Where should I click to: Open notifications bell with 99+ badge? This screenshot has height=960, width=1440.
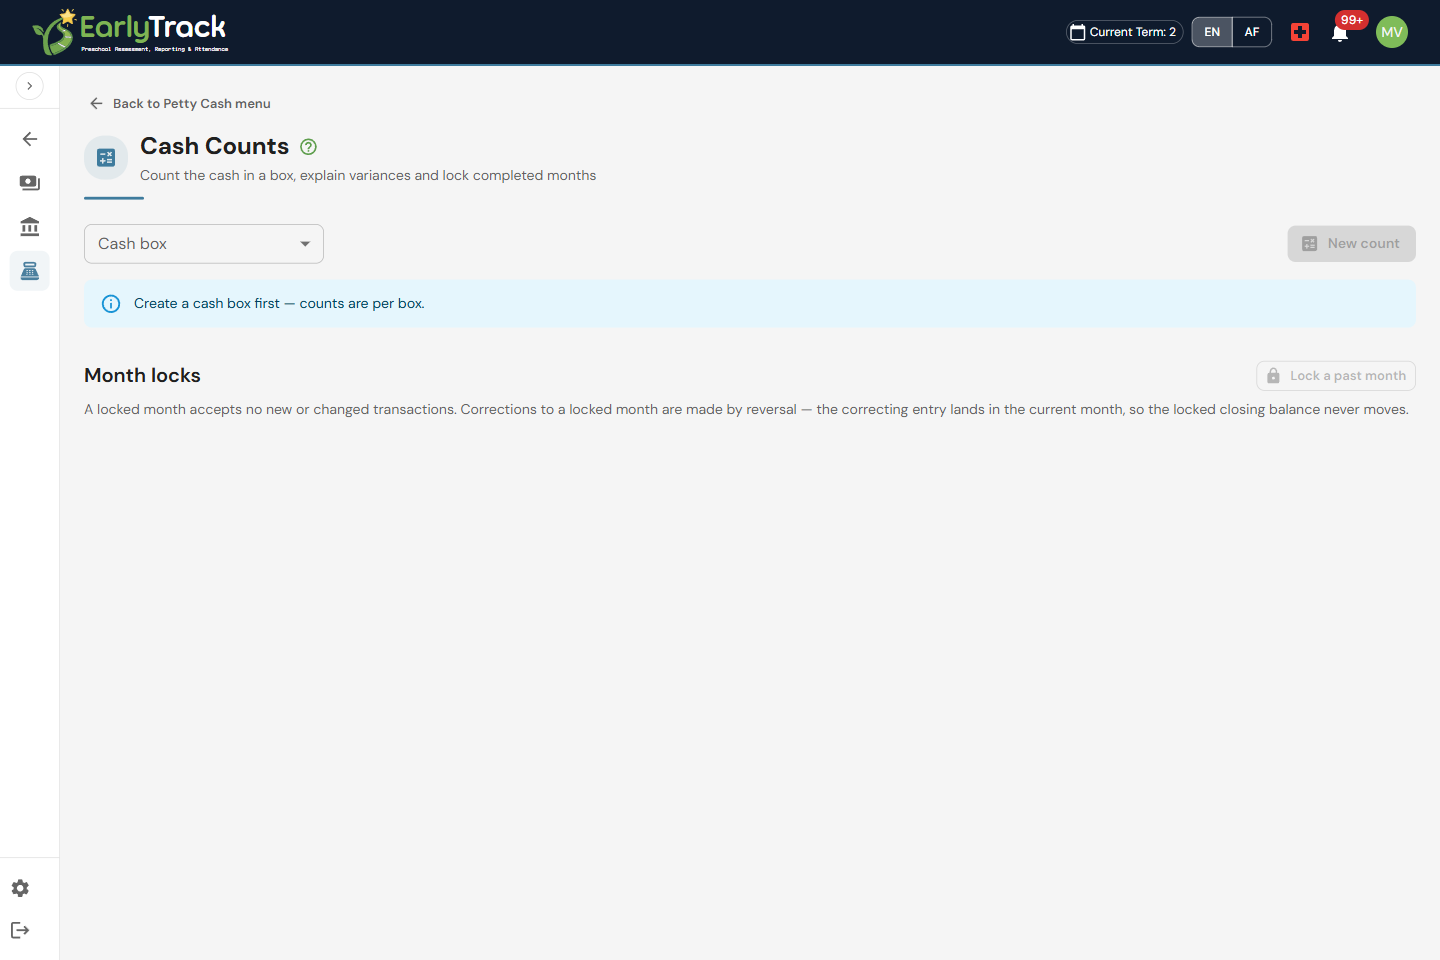[1340, 32]
